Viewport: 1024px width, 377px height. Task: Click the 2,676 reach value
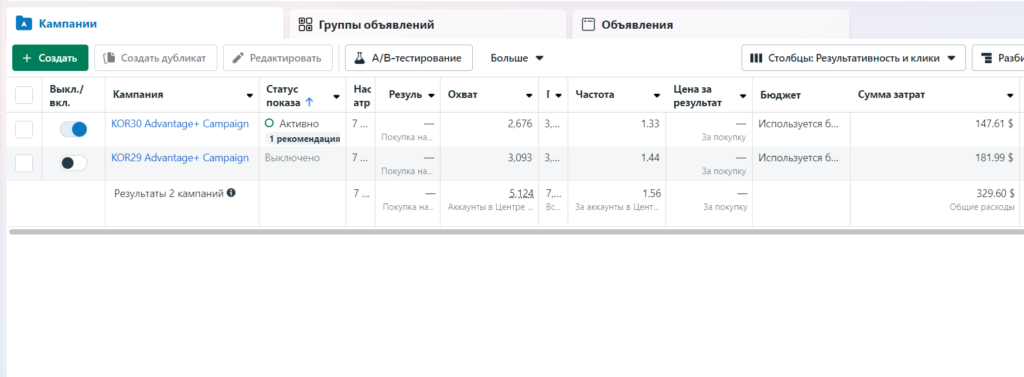(519, 123)
